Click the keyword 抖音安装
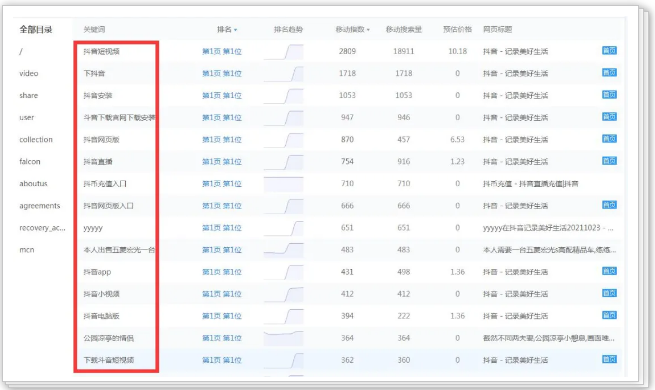The height and width of the screenshot is (390, 655). tap(98, 96)
